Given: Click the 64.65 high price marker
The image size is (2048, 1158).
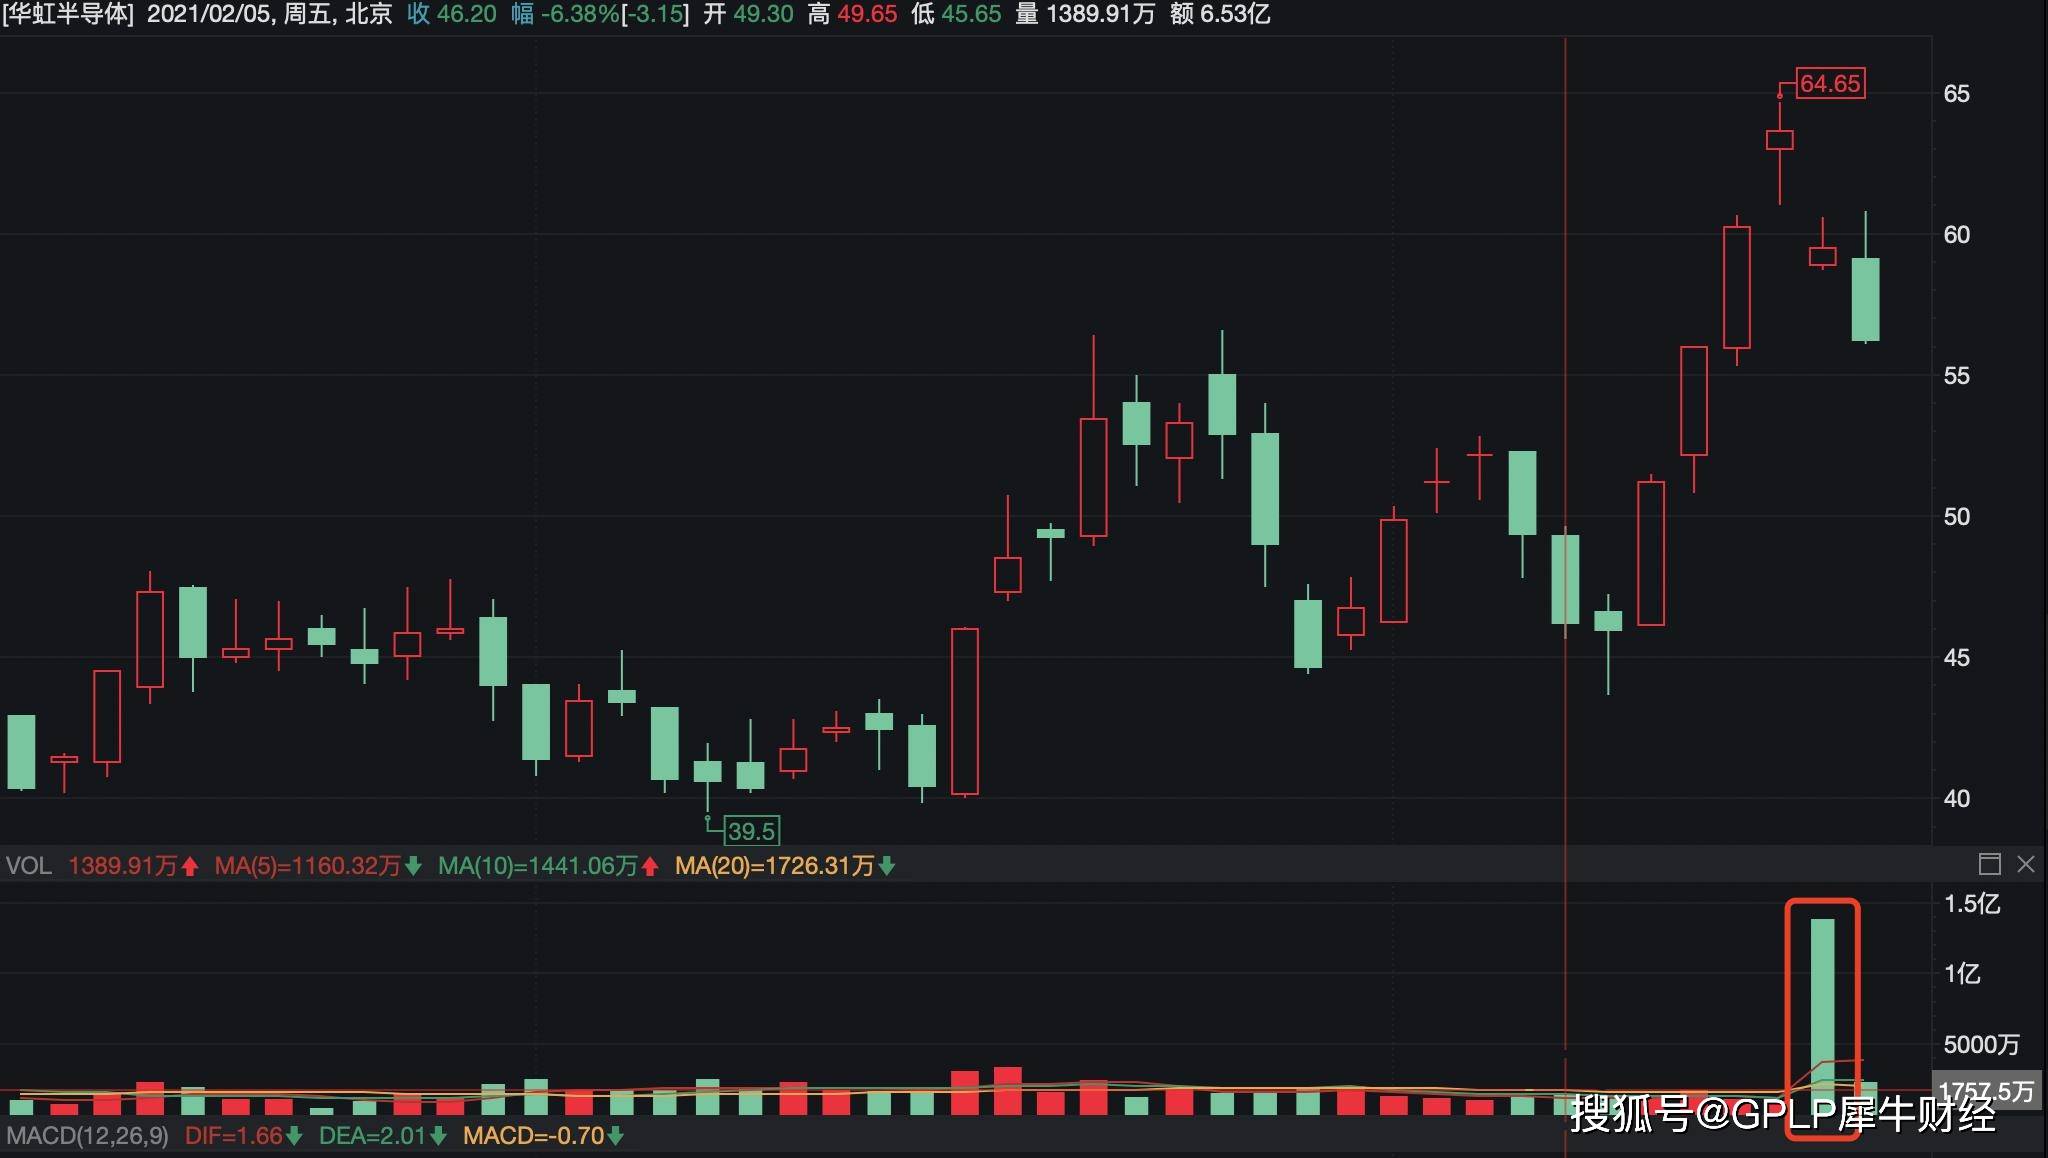Looking at the screenshot, I should click(1830, 83).
